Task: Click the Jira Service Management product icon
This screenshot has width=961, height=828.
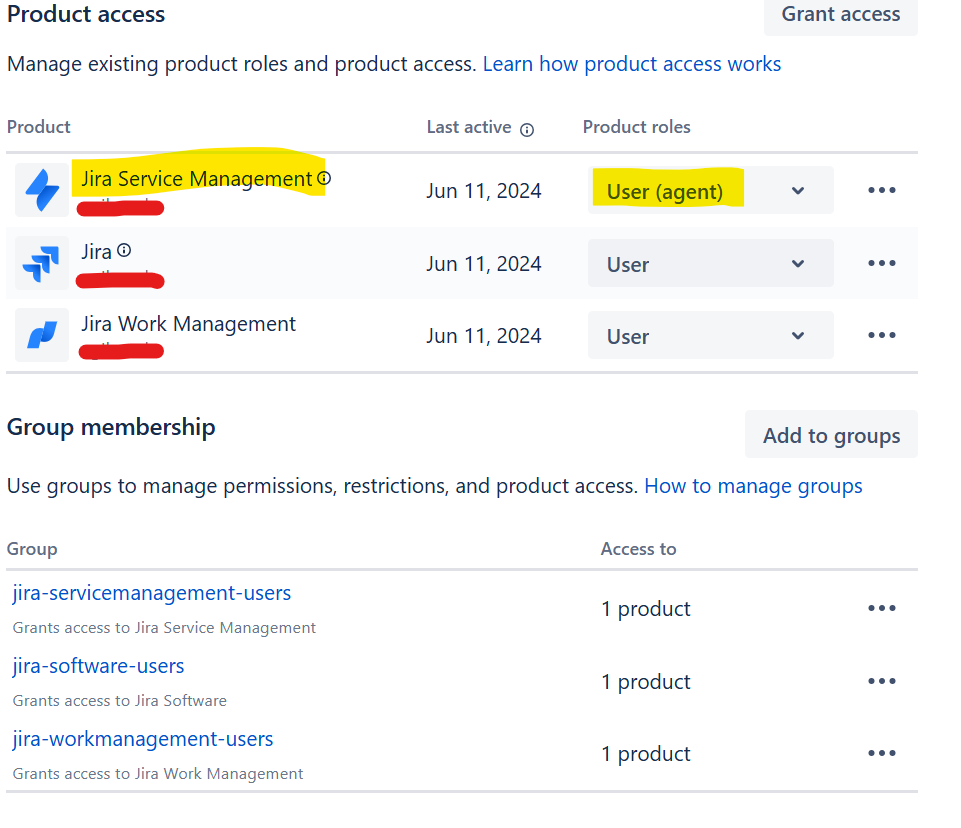Action: coord(41,189)
